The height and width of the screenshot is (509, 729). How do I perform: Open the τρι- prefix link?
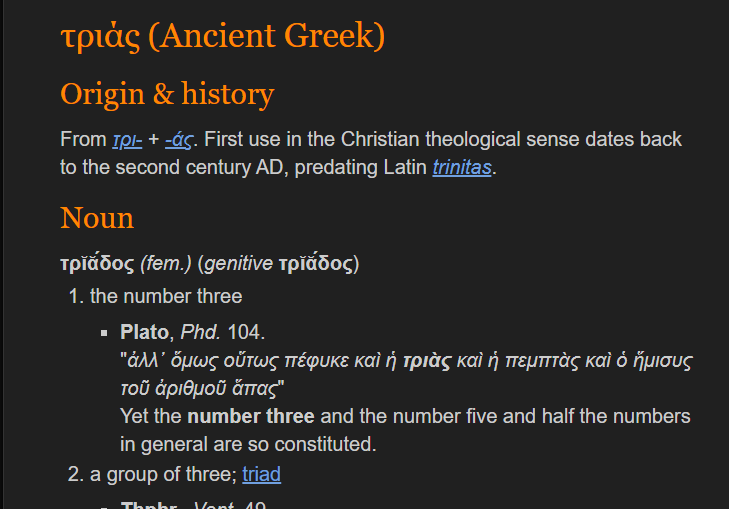pyautogui.click(x=127, y=139)
